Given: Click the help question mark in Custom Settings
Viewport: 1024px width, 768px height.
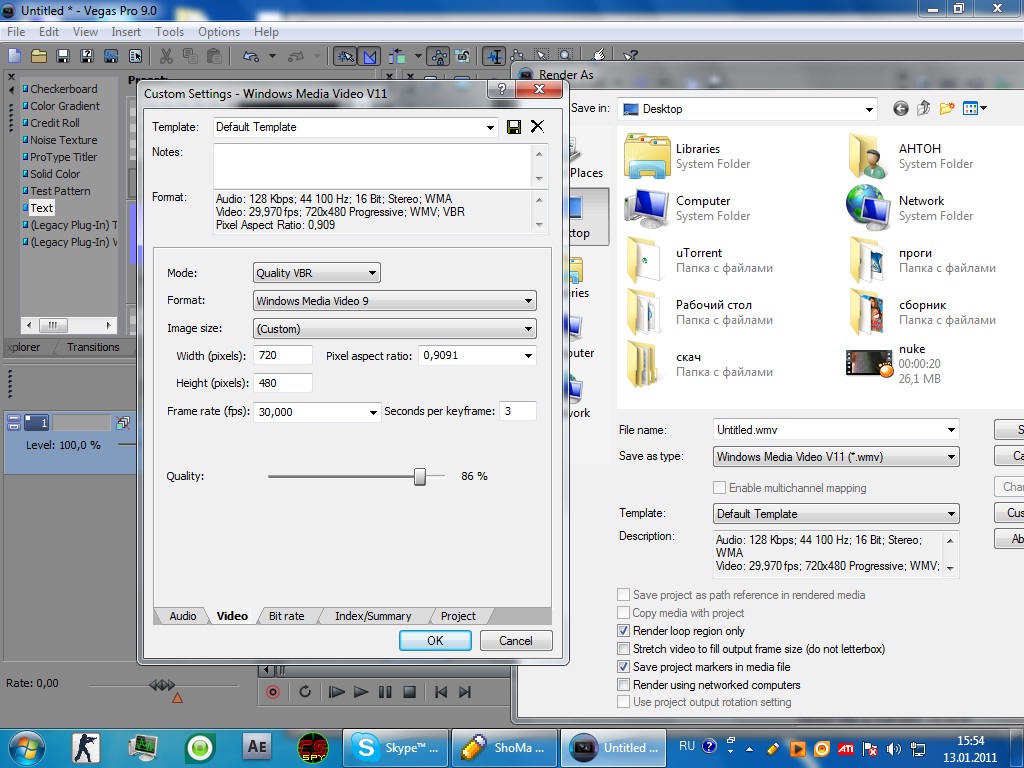Looking at the screenshot, I should tap(502, 89).
